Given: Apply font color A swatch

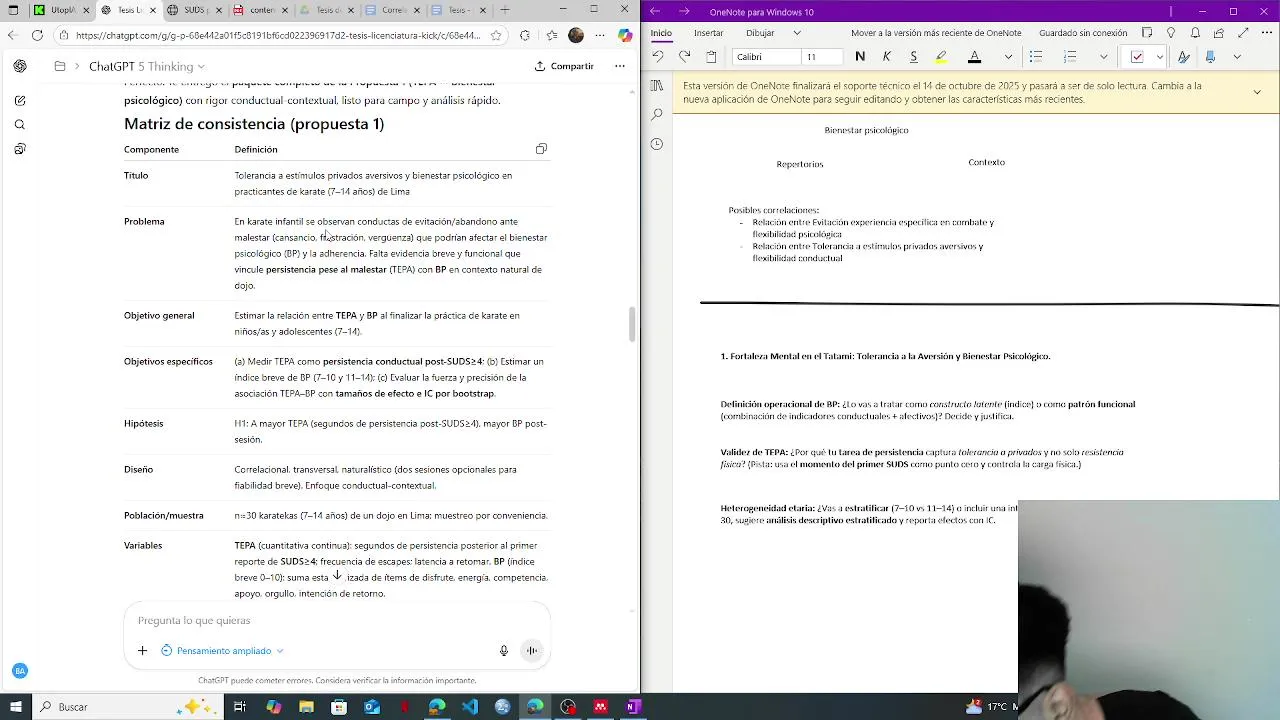Looking at the screenshot, I should [x=974, y=57].
